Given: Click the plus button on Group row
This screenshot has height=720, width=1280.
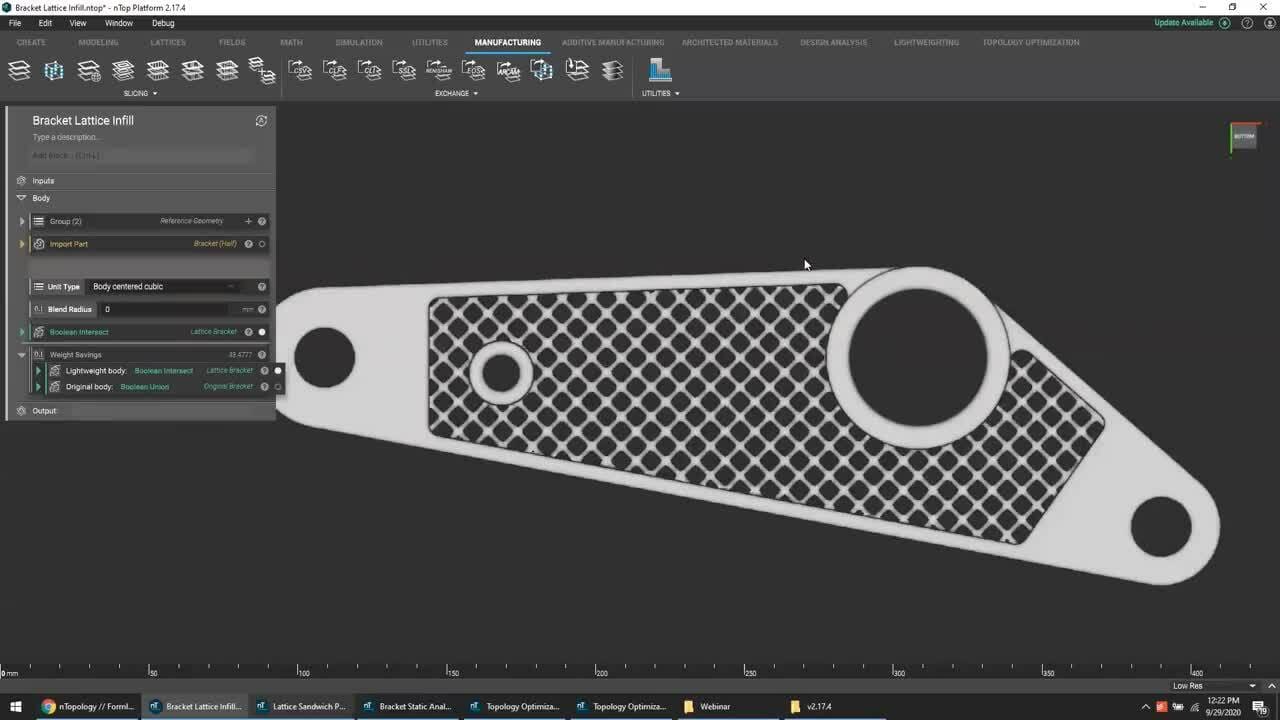Looking at the screenshot, I should (x=248, y=221).
